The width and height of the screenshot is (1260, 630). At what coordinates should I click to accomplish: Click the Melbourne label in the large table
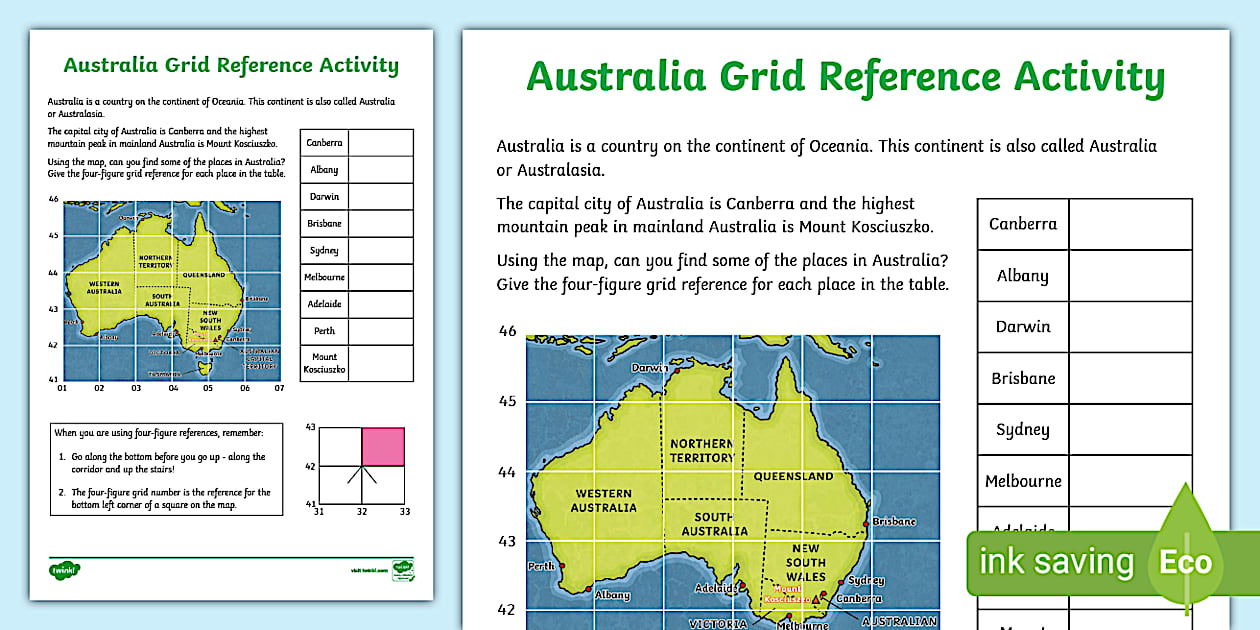[1023, 481]
